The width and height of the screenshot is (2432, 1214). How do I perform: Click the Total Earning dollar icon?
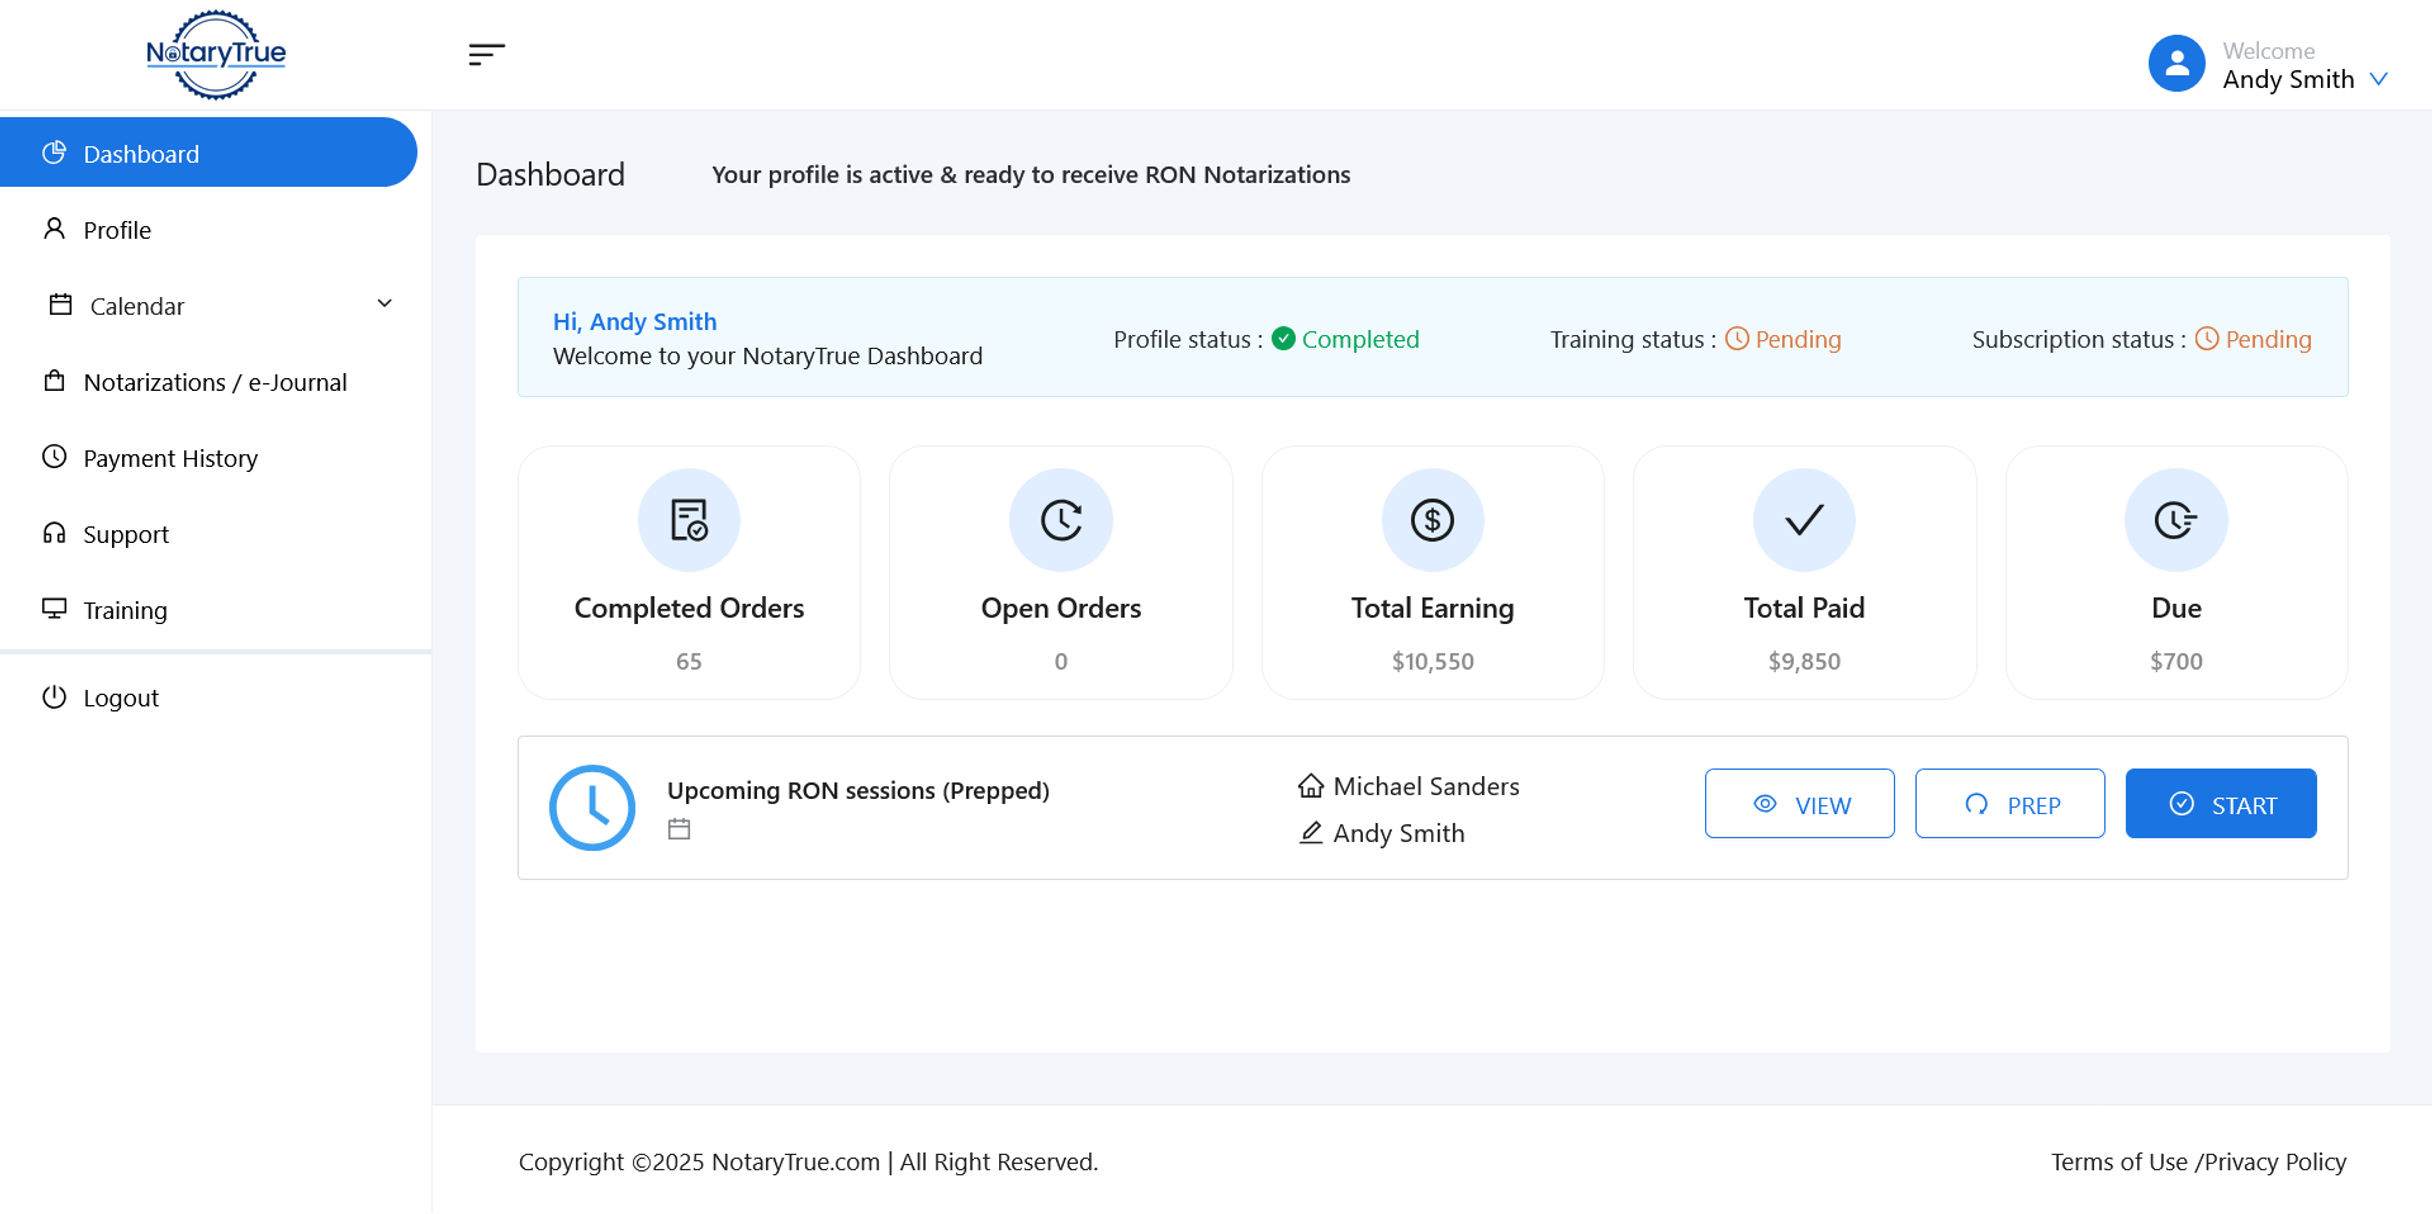coord(1432,520)
